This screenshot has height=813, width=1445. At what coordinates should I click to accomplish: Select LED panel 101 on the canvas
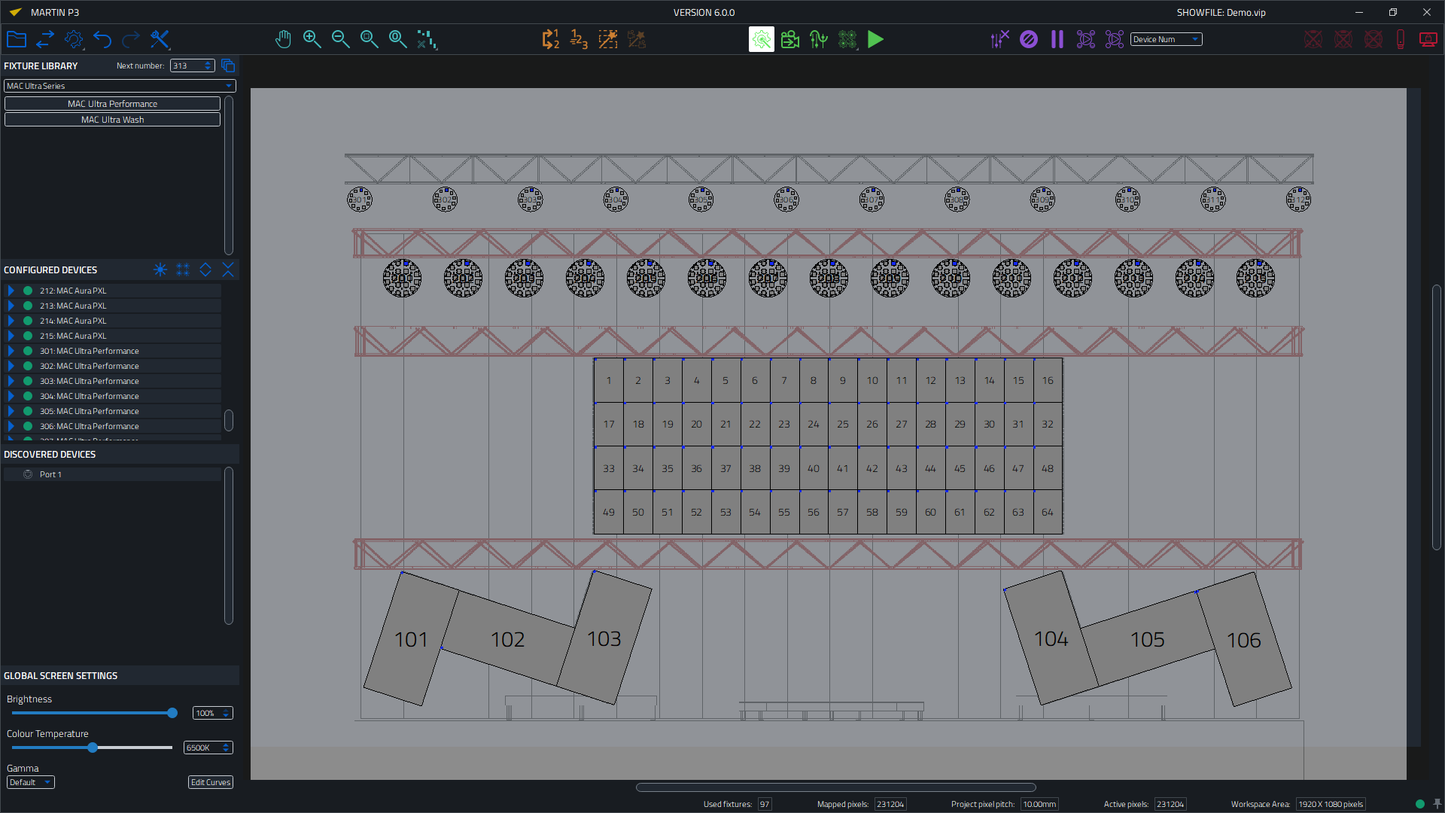tap(411, 640)
